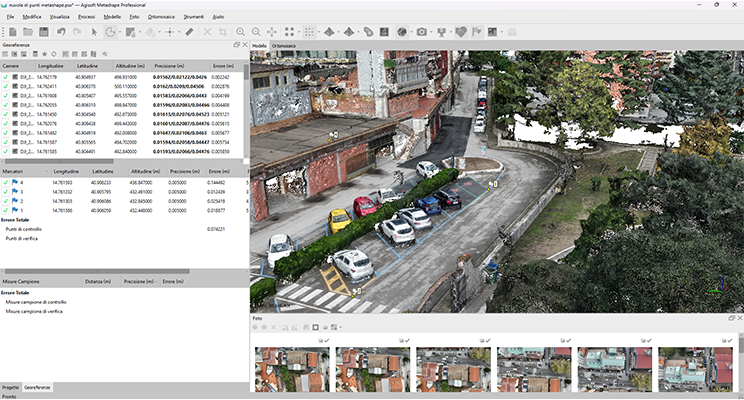Toggle the markers flag display icon
Screen dimensions: 744x400
pyautogui.click(x=477, y=32)
